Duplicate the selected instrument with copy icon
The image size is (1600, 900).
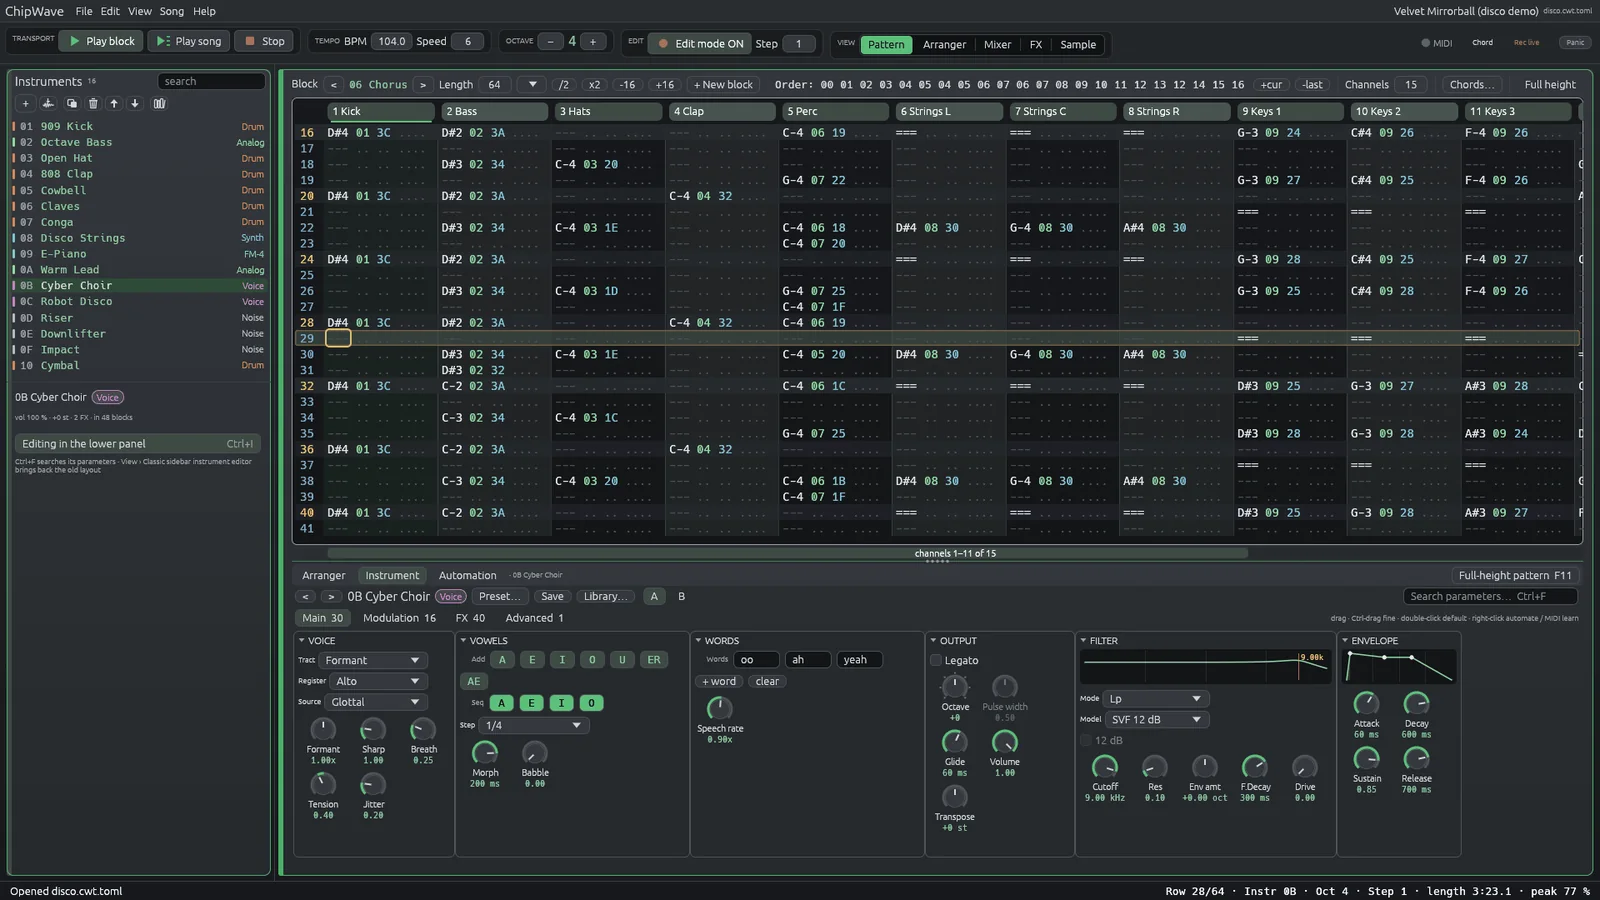71,103
